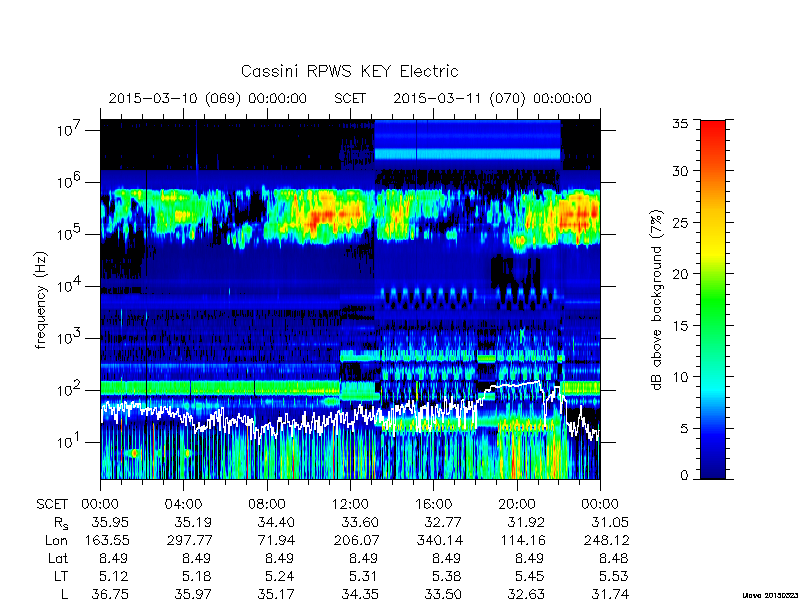Click the Lon value "163.55"
The image size is (800, 600).
tap(106, 540)
